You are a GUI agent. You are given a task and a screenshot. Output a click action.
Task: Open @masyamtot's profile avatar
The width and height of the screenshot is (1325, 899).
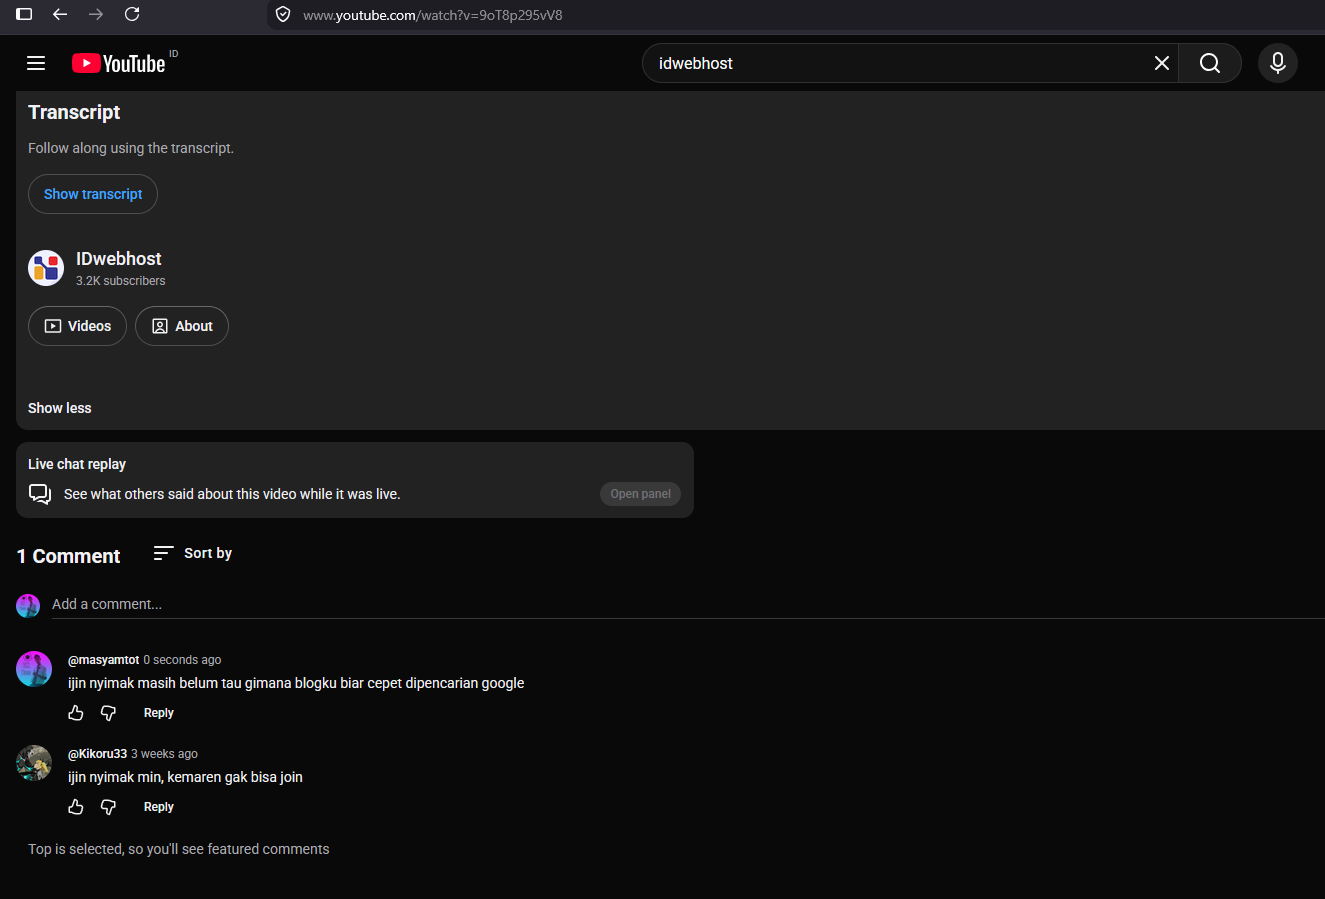[x=34, y=669]
